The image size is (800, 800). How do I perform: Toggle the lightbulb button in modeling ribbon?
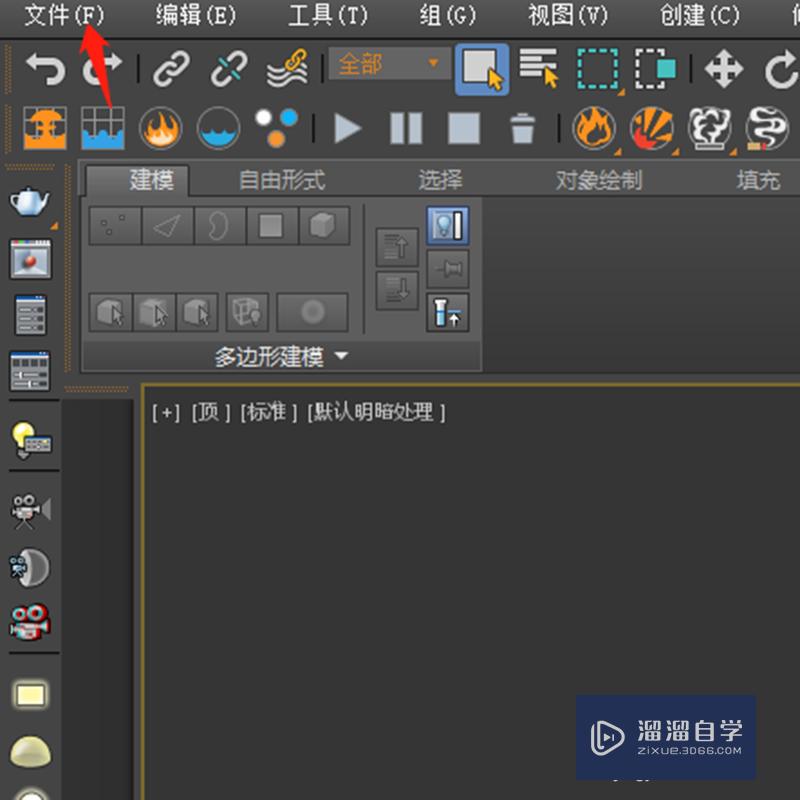[x=447, y=225]
